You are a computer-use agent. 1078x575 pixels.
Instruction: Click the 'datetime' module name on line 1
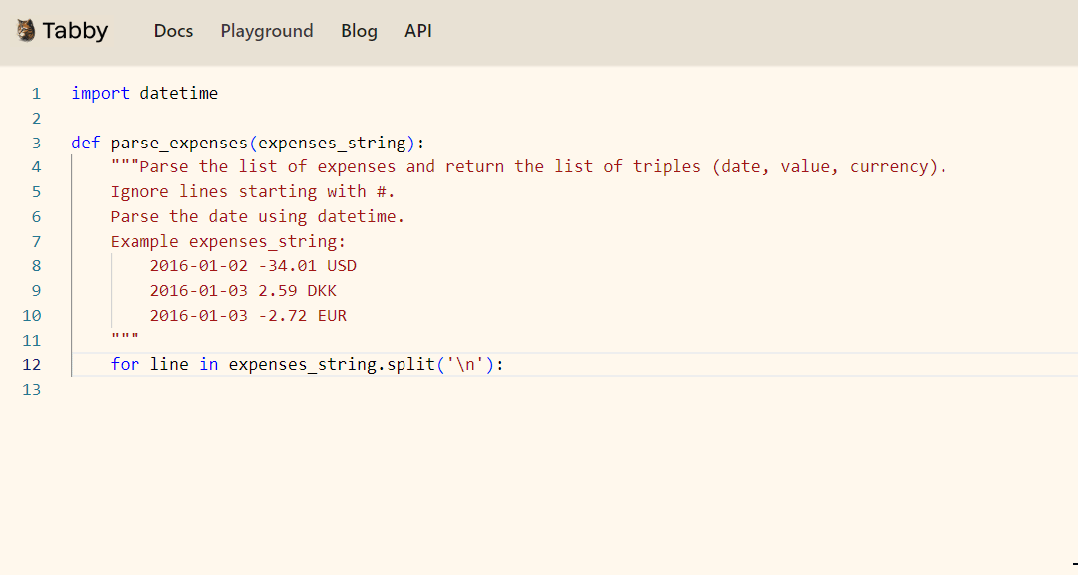point(178,94)
